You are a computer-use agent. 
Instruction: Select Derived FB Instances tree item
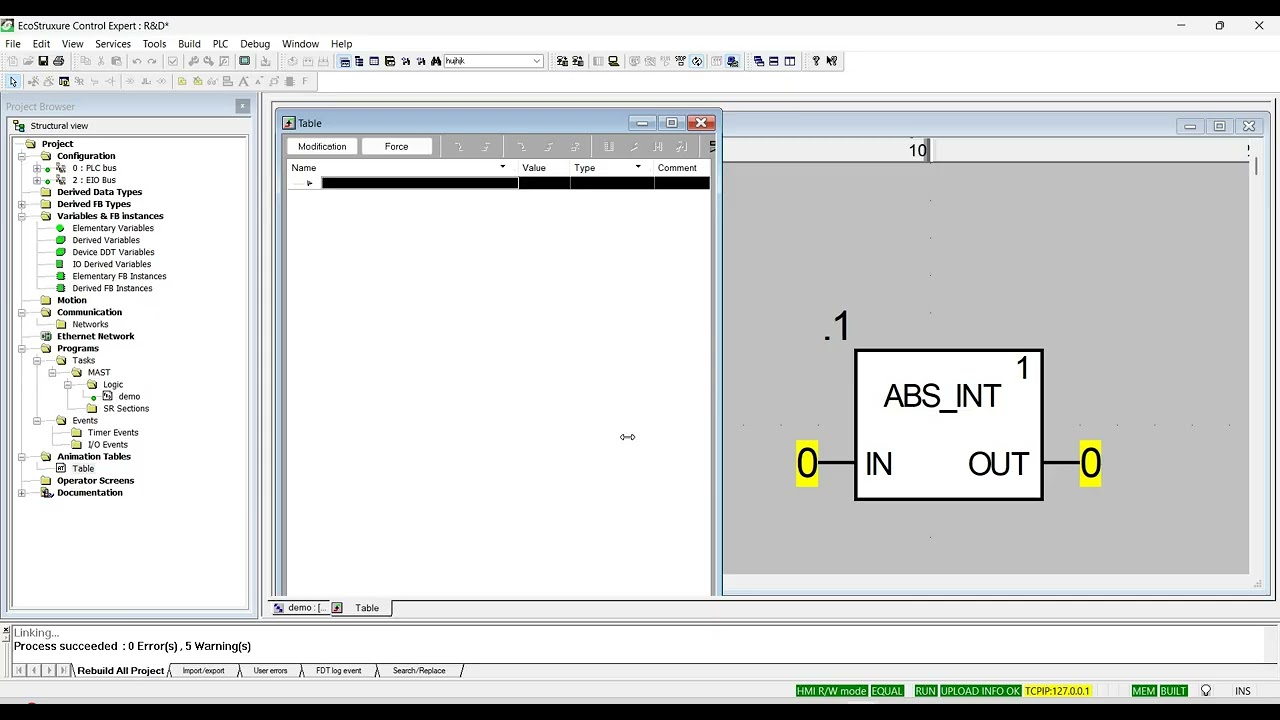112,288
